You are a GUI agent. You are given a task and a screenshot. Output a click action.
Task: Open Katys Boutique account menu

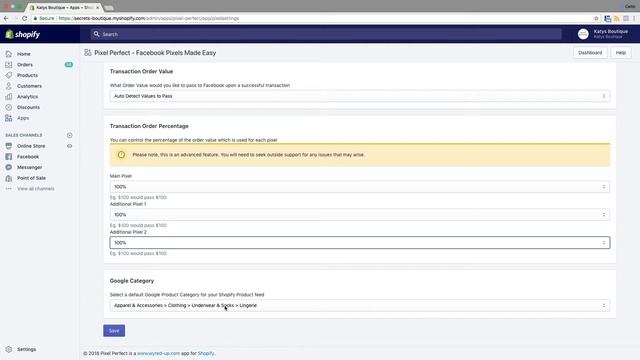(x=603, y=34)
